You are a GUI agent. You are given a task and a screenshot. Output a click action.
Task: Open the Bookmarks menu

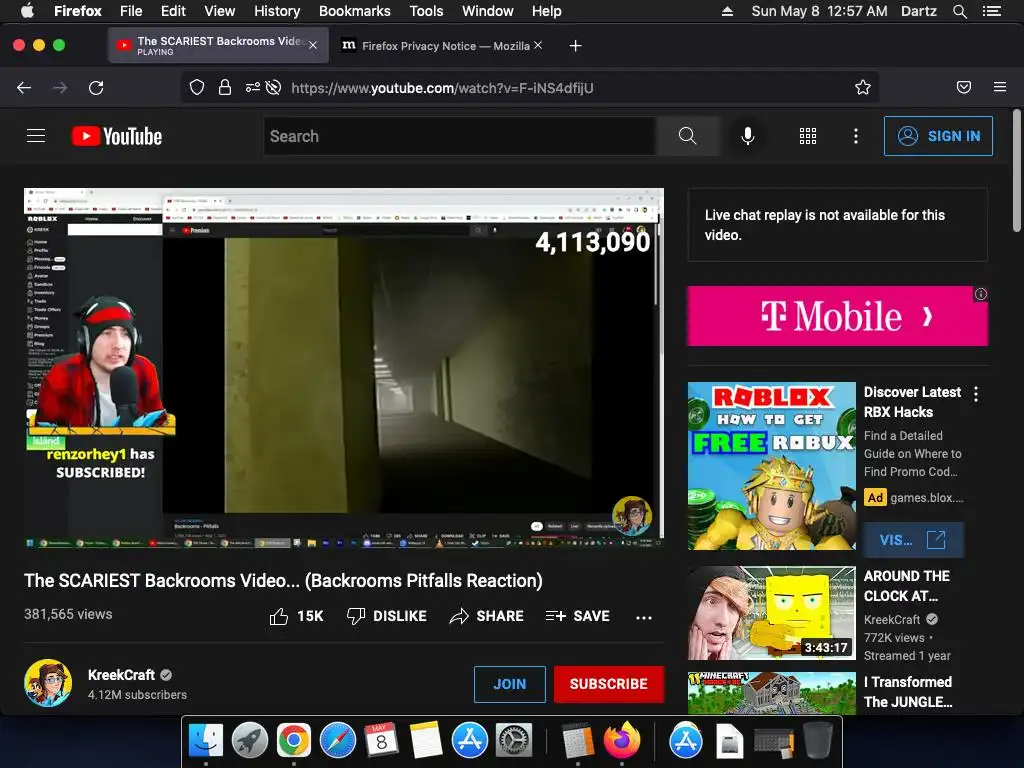pos(355,11)
